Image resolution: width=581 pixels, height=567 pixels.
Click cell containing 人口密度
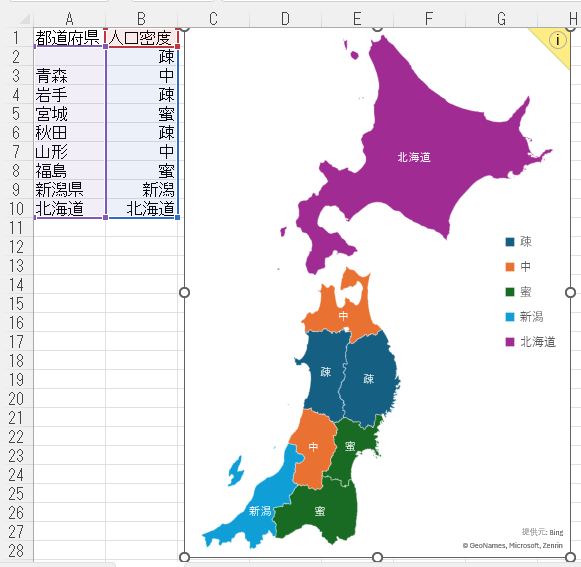[141, 37]
